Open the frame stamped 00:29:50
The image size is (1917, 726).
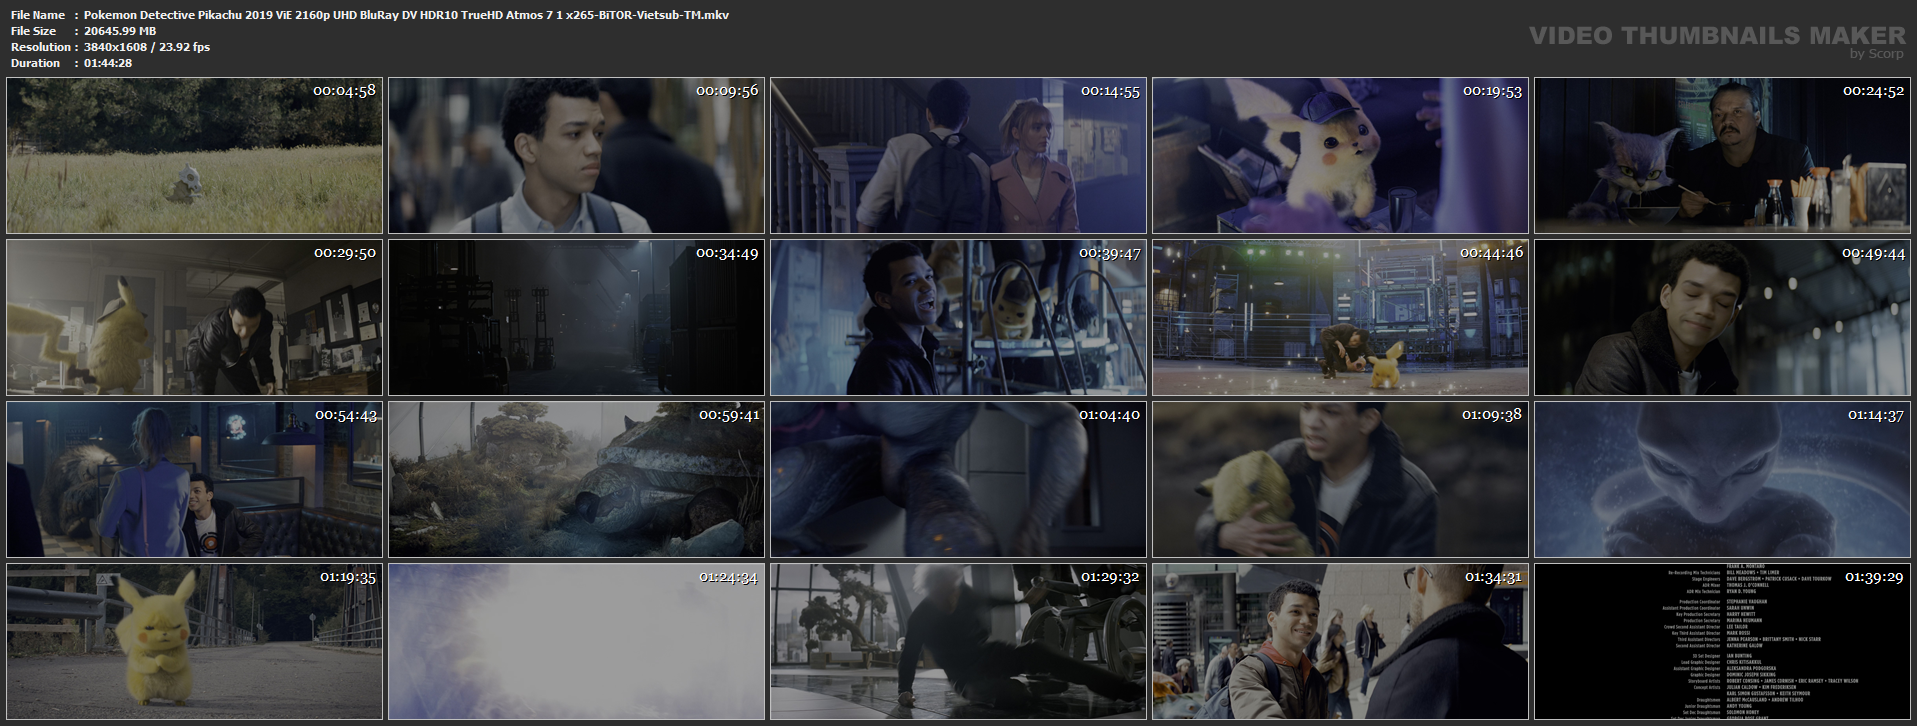(194, 318)
